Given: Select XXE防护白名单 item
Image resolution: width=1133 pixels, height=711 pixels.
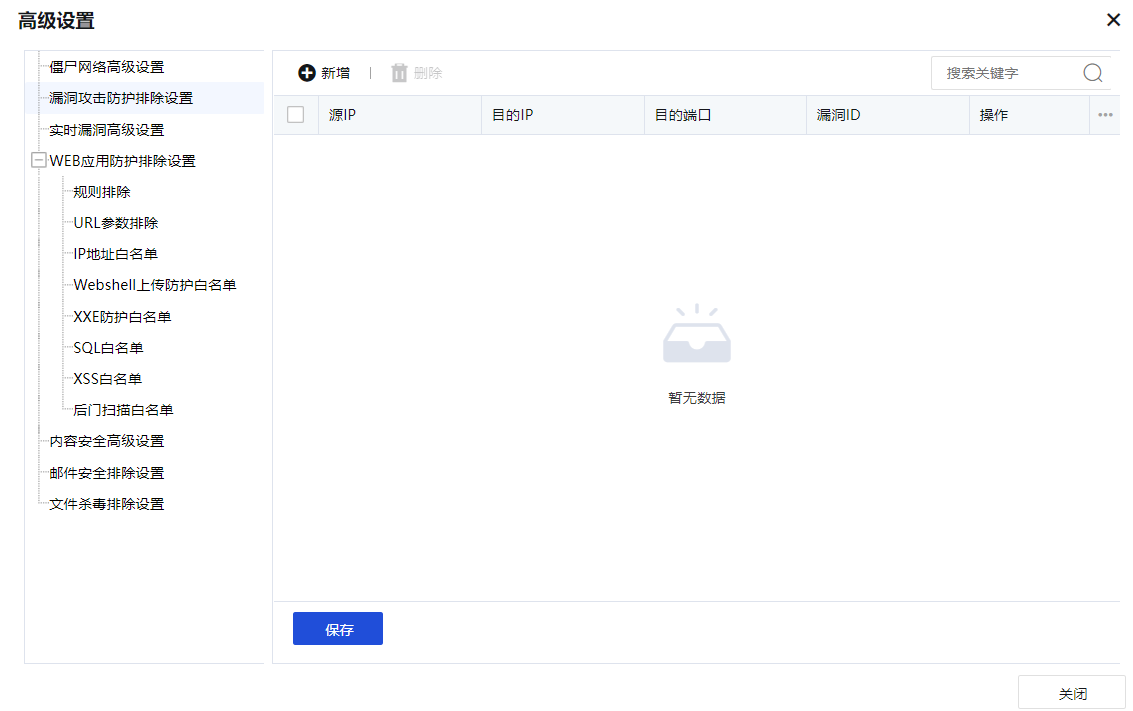Looking at the screenshot, I should click(x=122, y=317).
